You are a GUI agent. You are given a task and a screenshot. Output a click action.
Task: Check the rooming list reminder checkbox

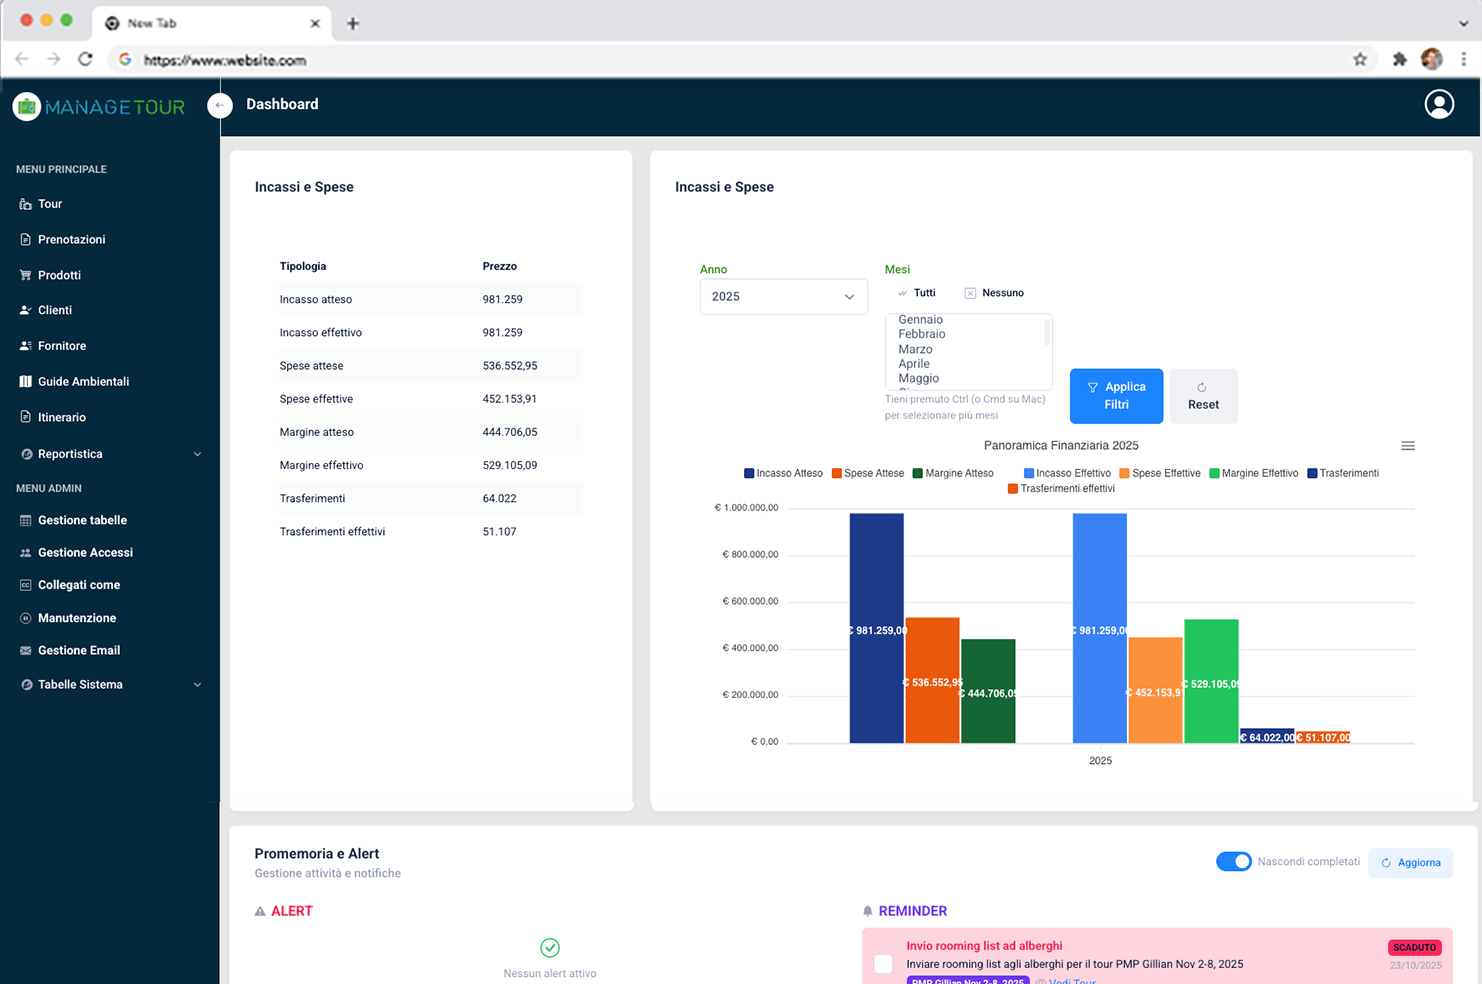coord(883,963)
